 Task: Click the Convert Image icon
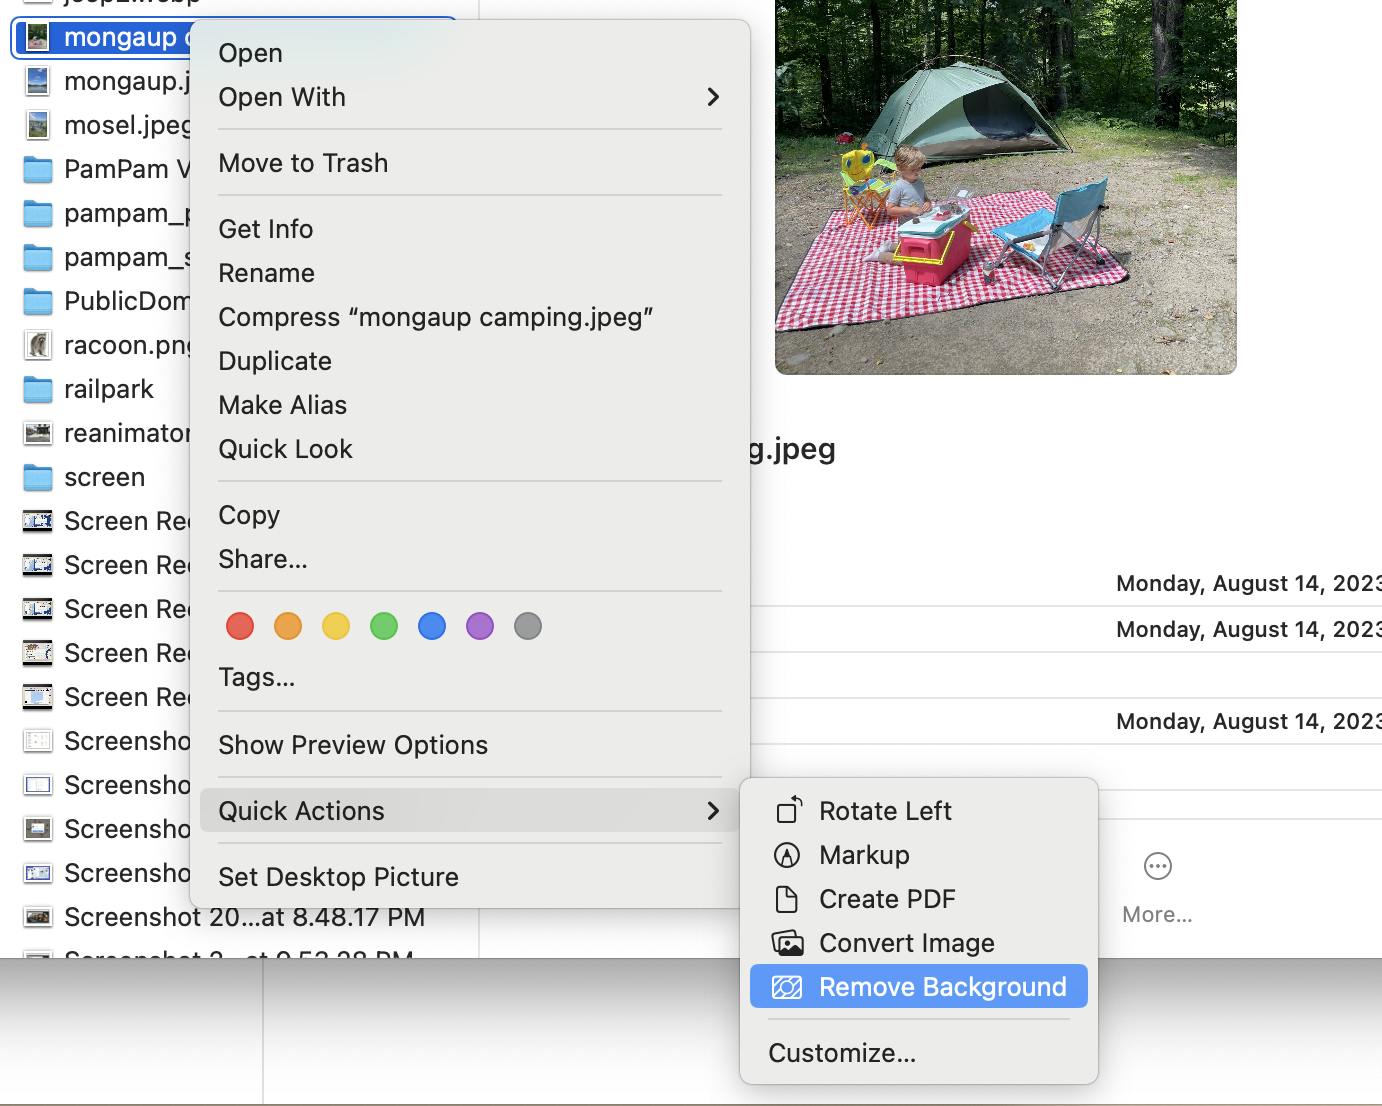pos(788,943)
